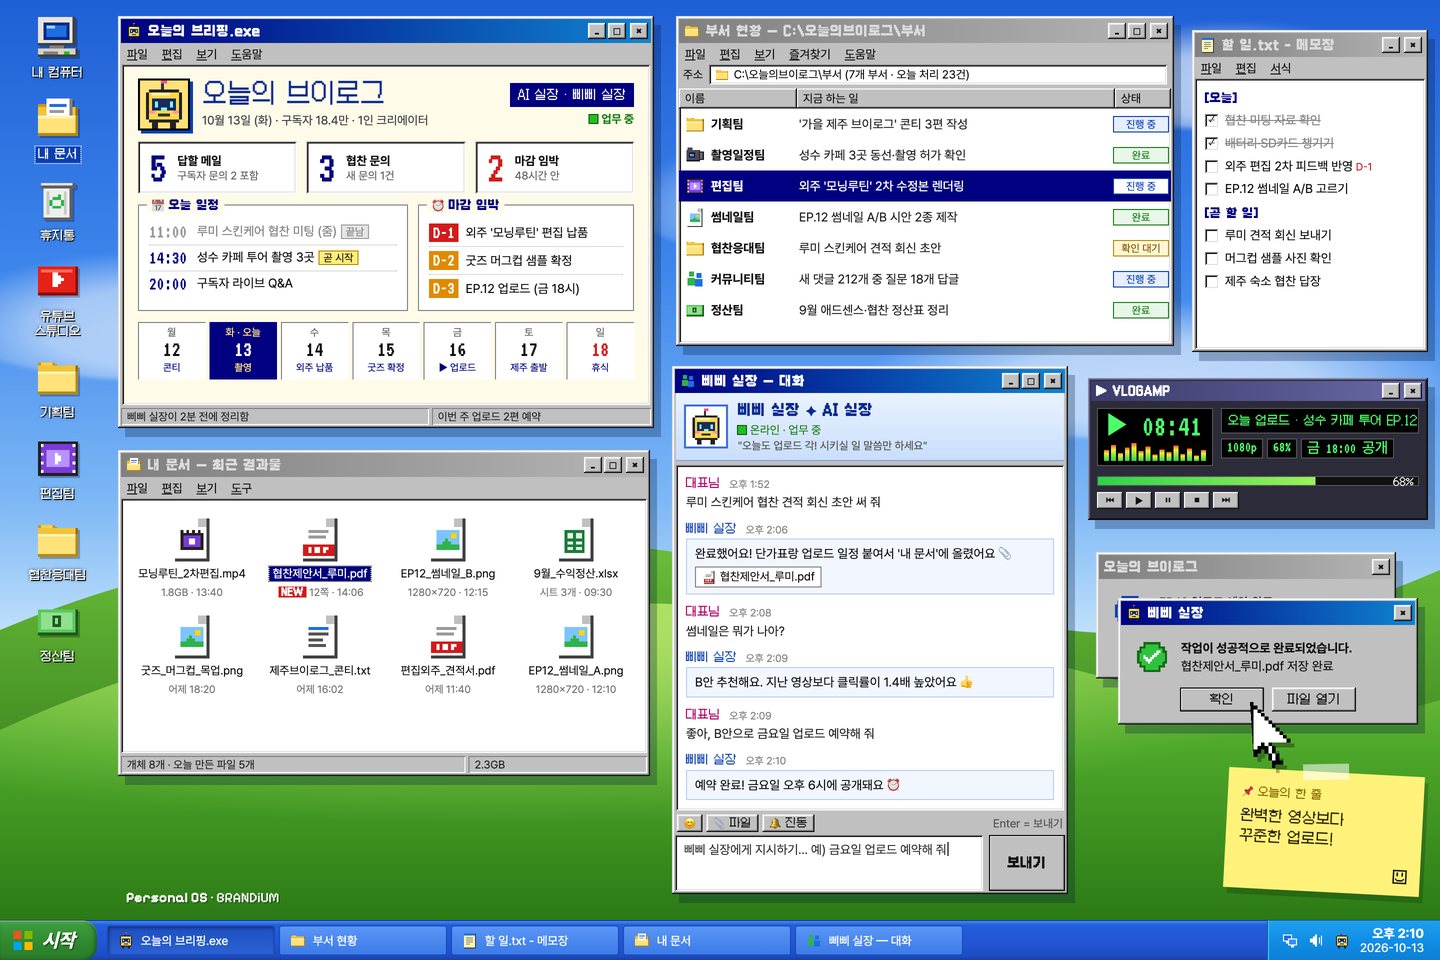This screenshot has width=1440, height=960.
Task: Open the 즐겨찾기 menu in 부서 현황
Action: 809,54
